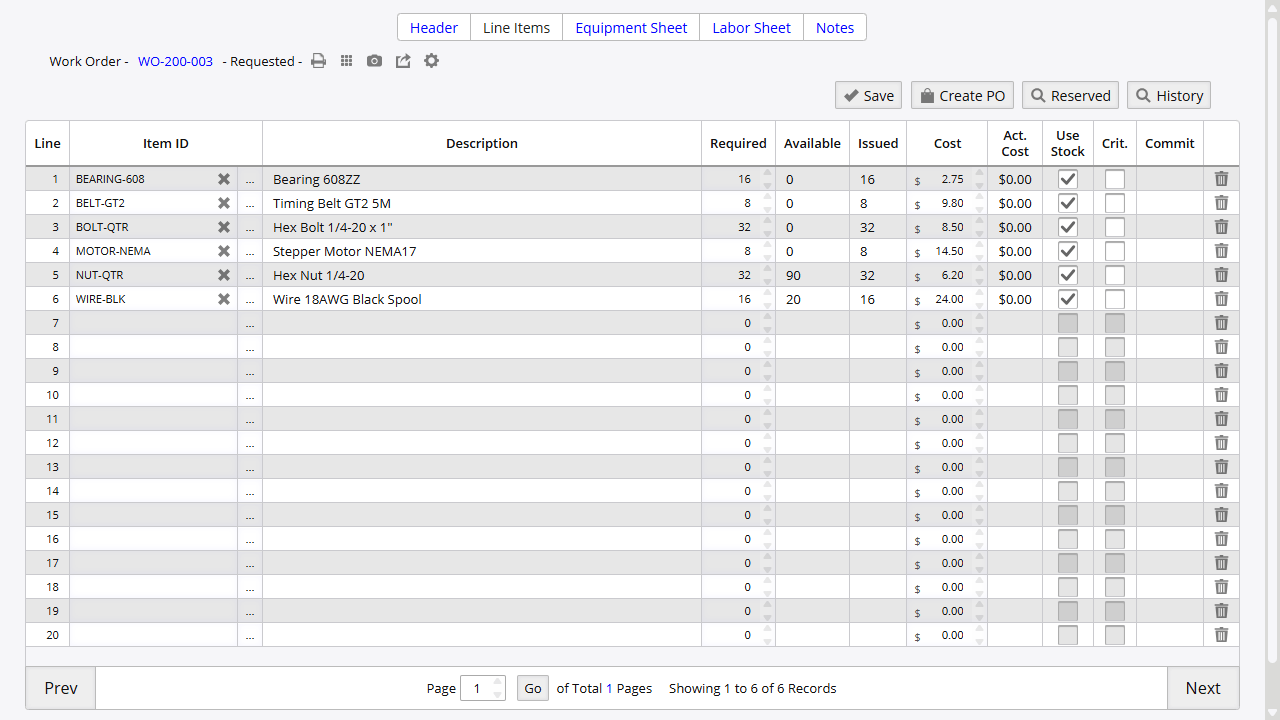The image size is (1280, 720).
Task: Switch to the Equipment Sheet tab
Action: (630, 27)
